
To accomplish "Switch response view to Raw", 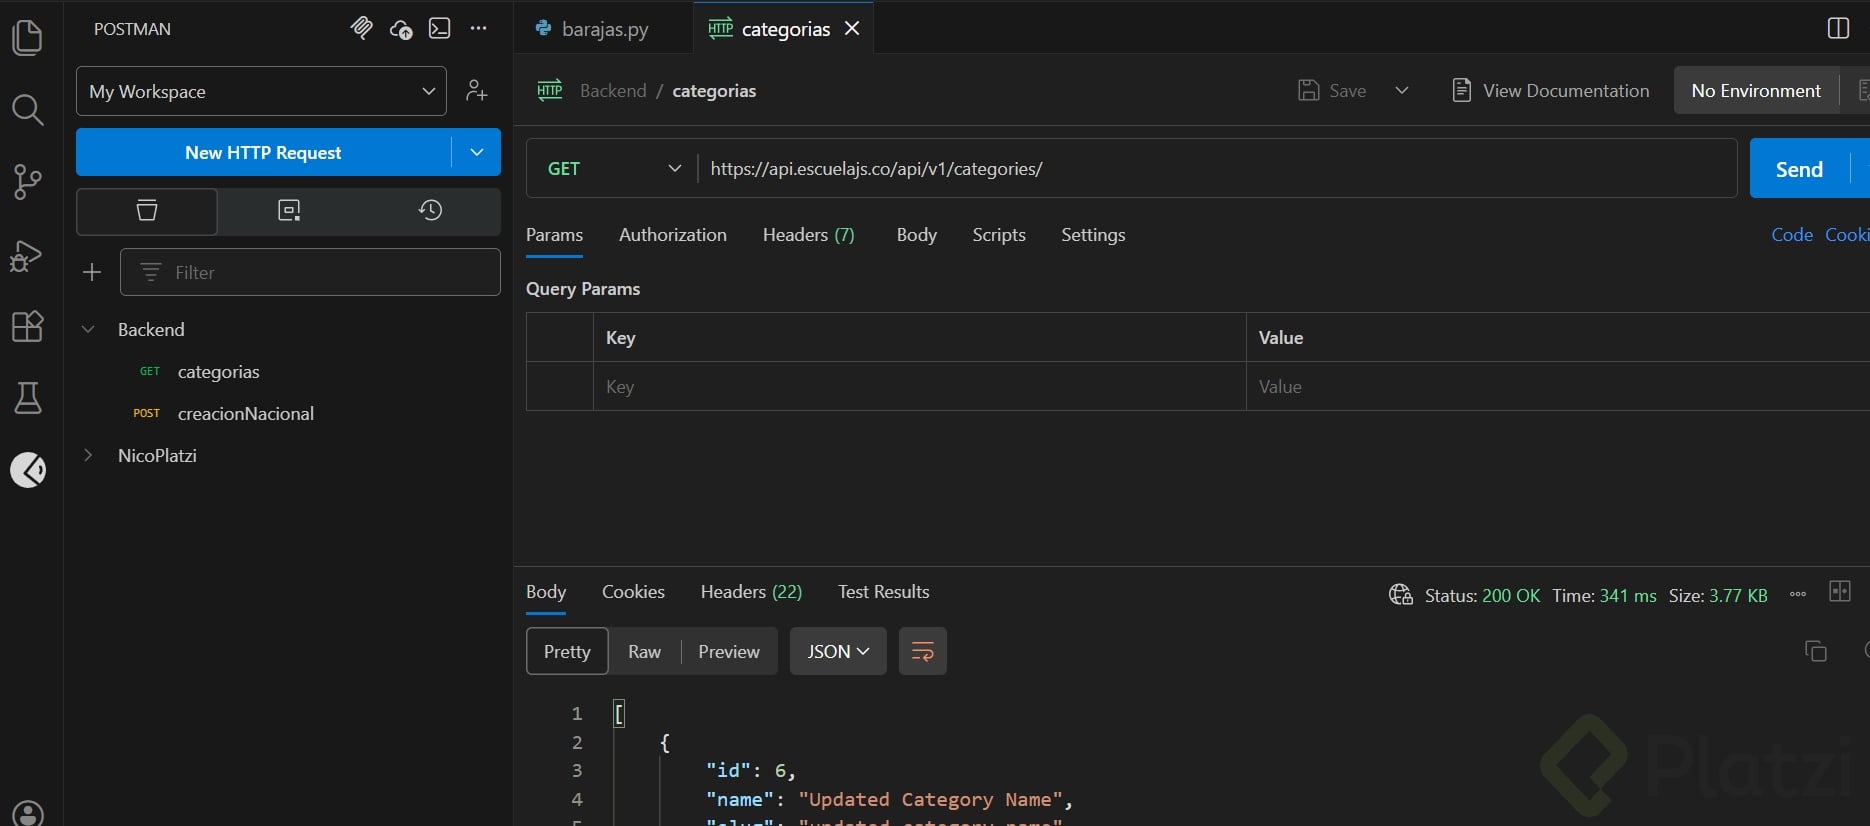I will pyautogui.click(x=644, y=652).
